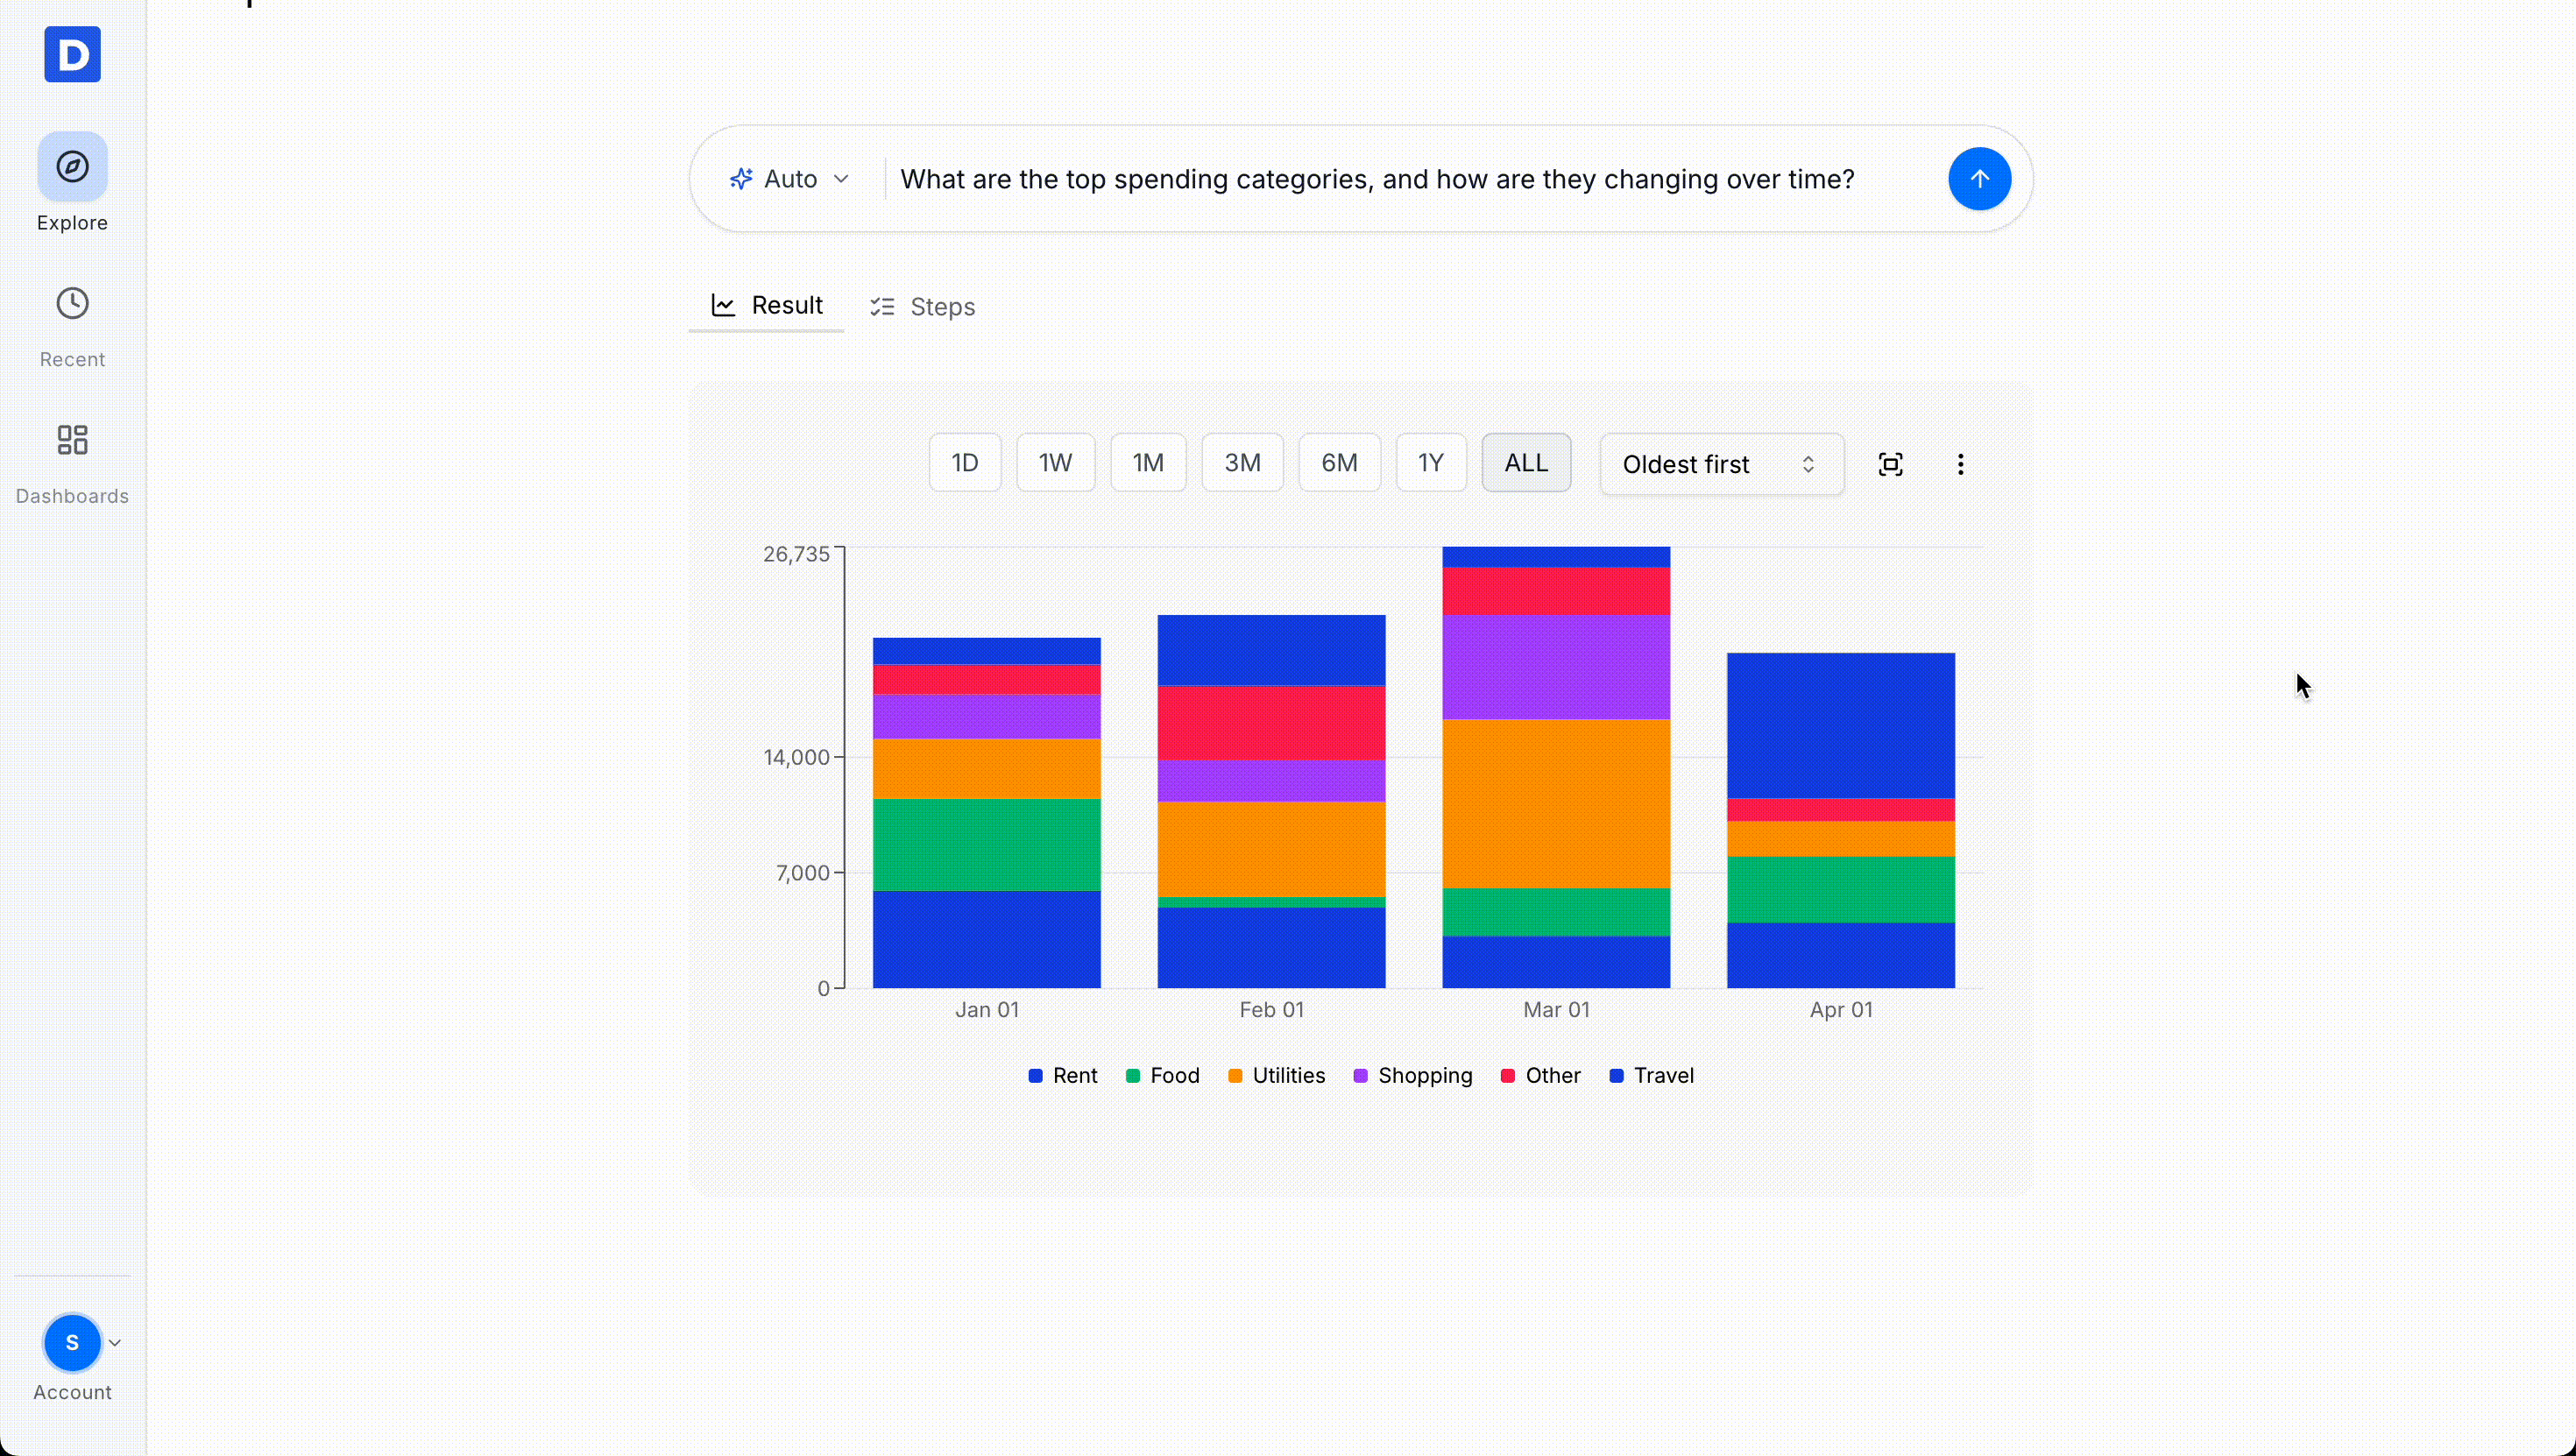2576x1456 pixels.
Task: Click the Steps checklist icon
Action: [x=883, y=306]
